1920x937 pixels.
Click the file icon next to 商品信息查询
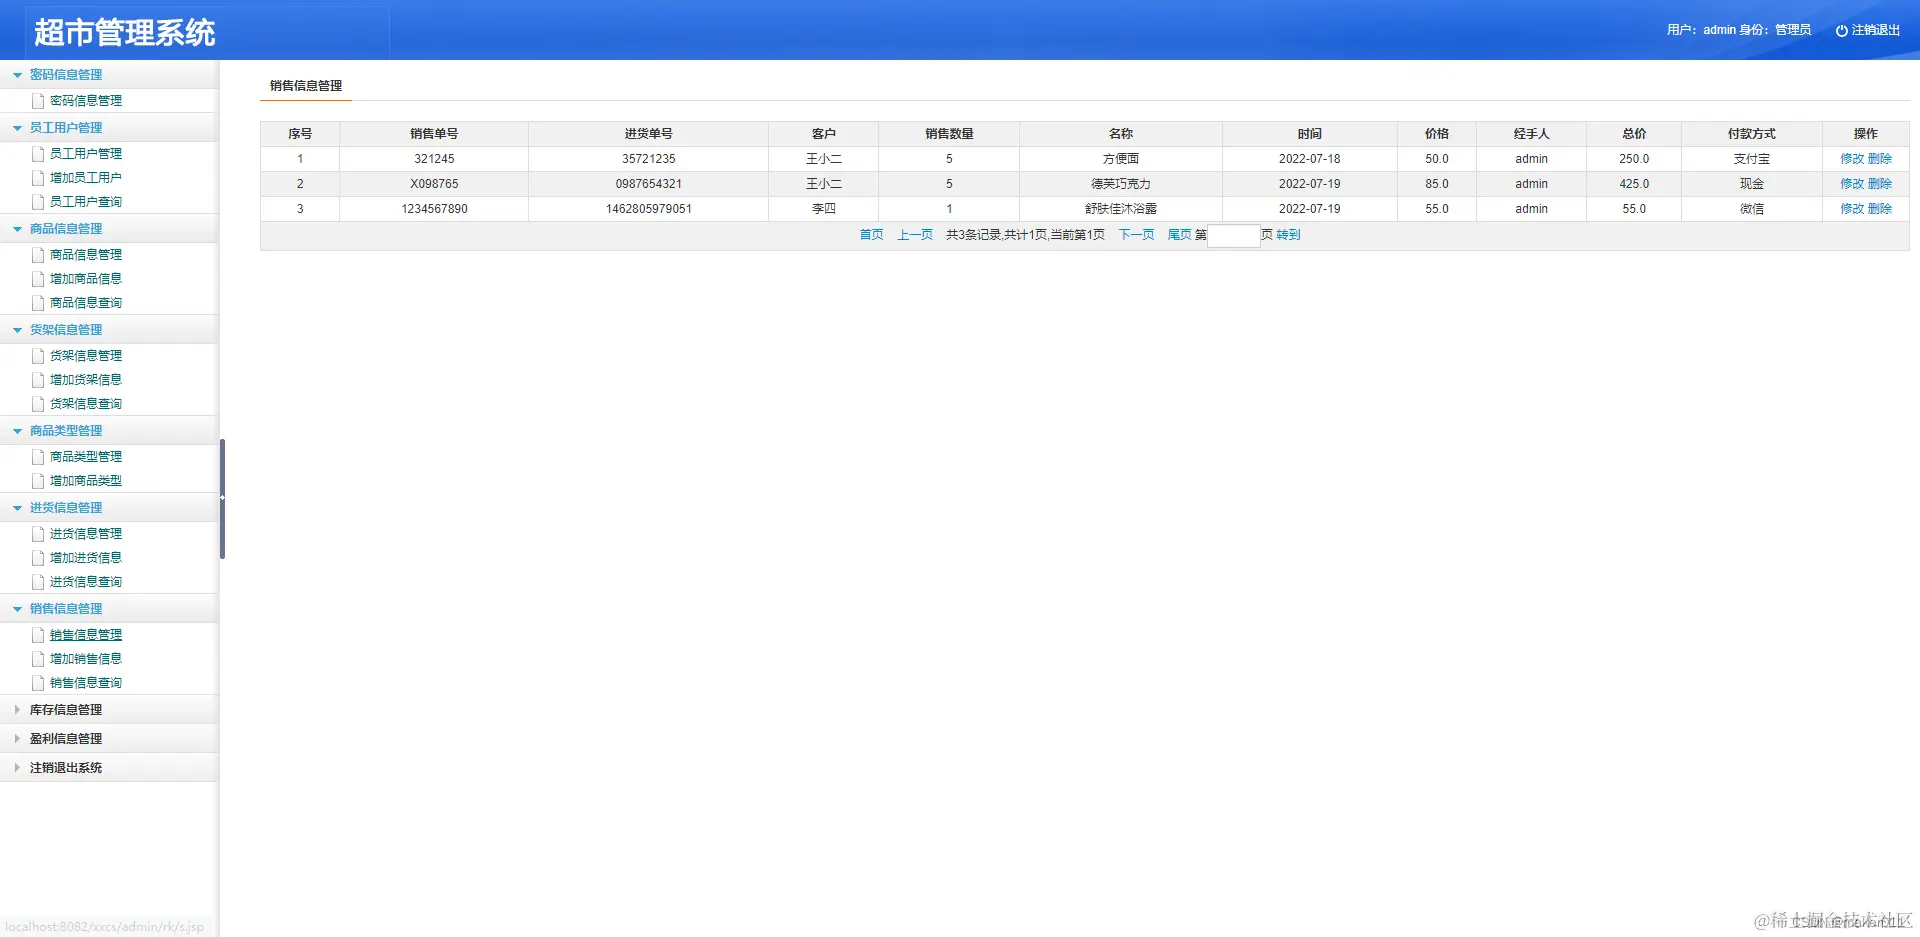pyautogui.click(x=38, y=303)
